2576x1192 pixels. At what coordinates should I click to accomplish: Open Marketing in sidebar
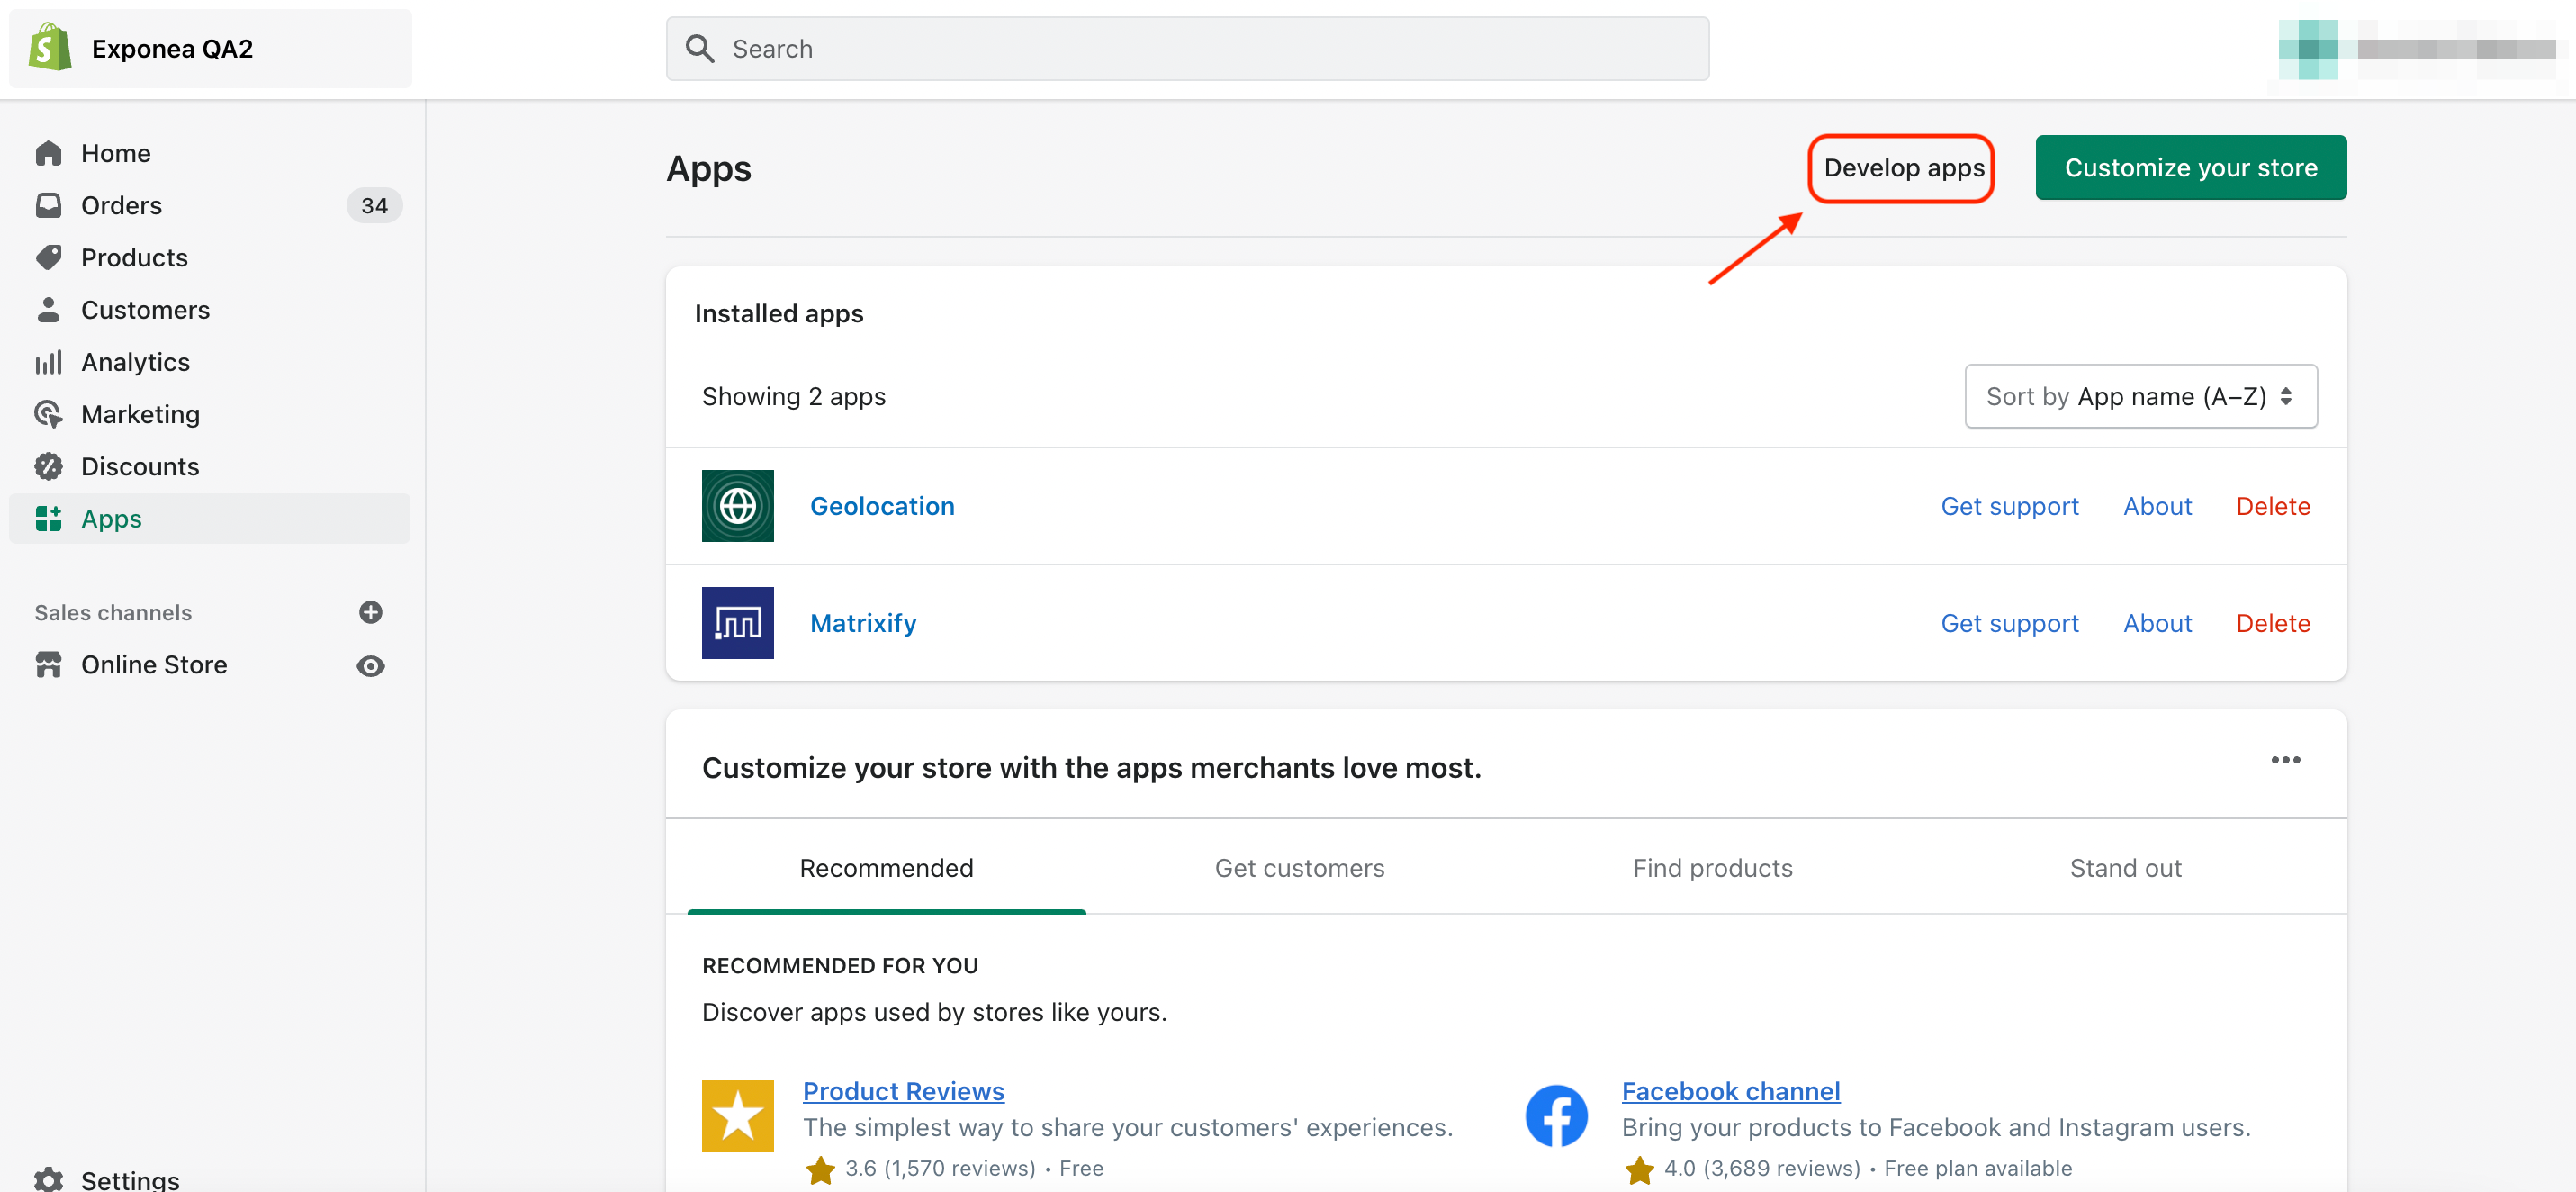coord(140,413)
